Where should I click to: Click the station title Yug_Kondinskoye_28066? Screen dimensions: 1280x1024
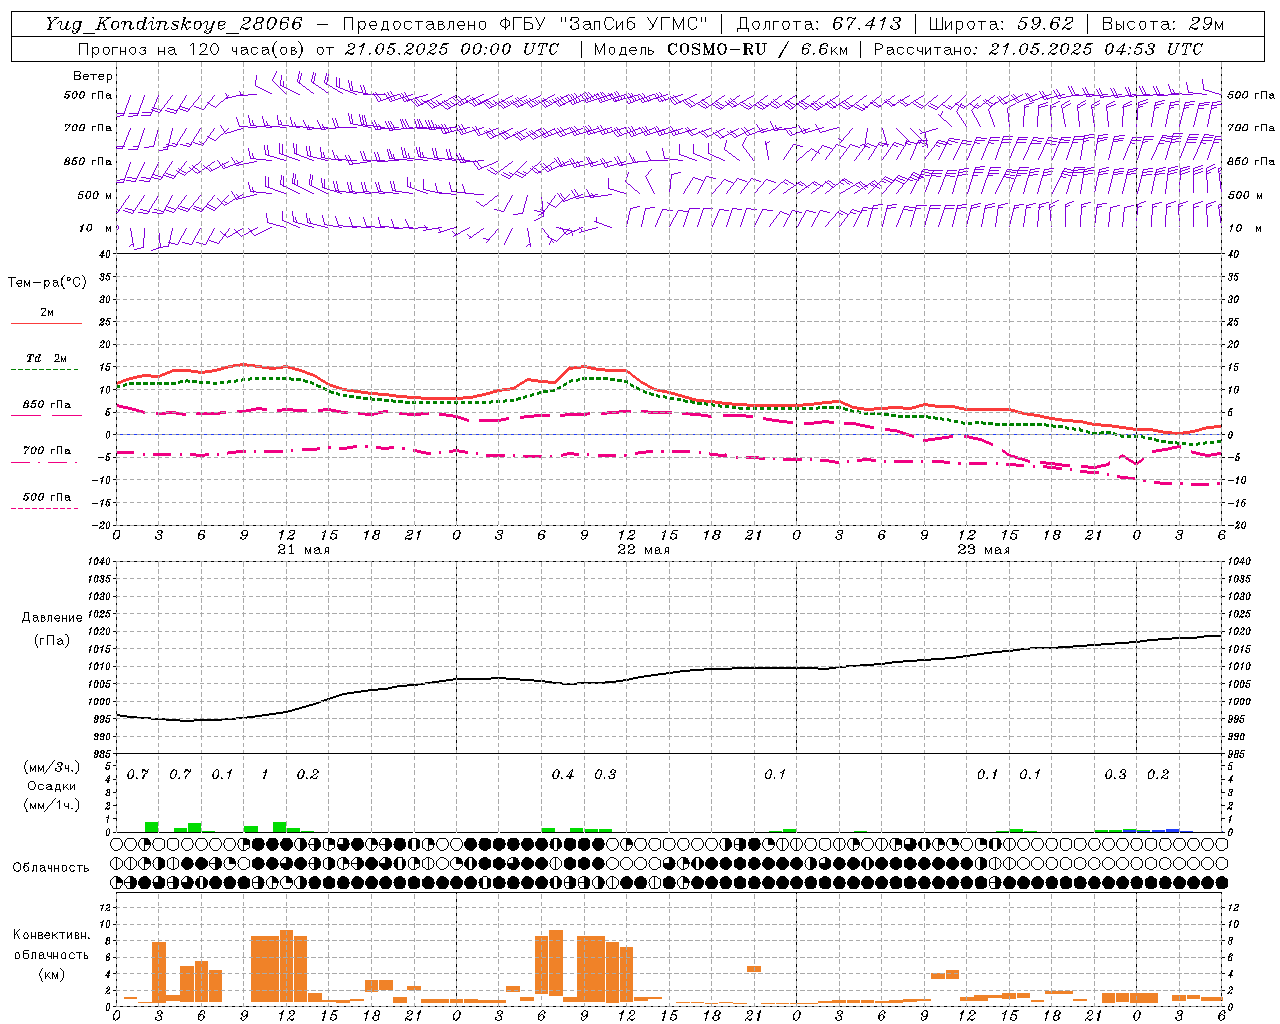174,24
